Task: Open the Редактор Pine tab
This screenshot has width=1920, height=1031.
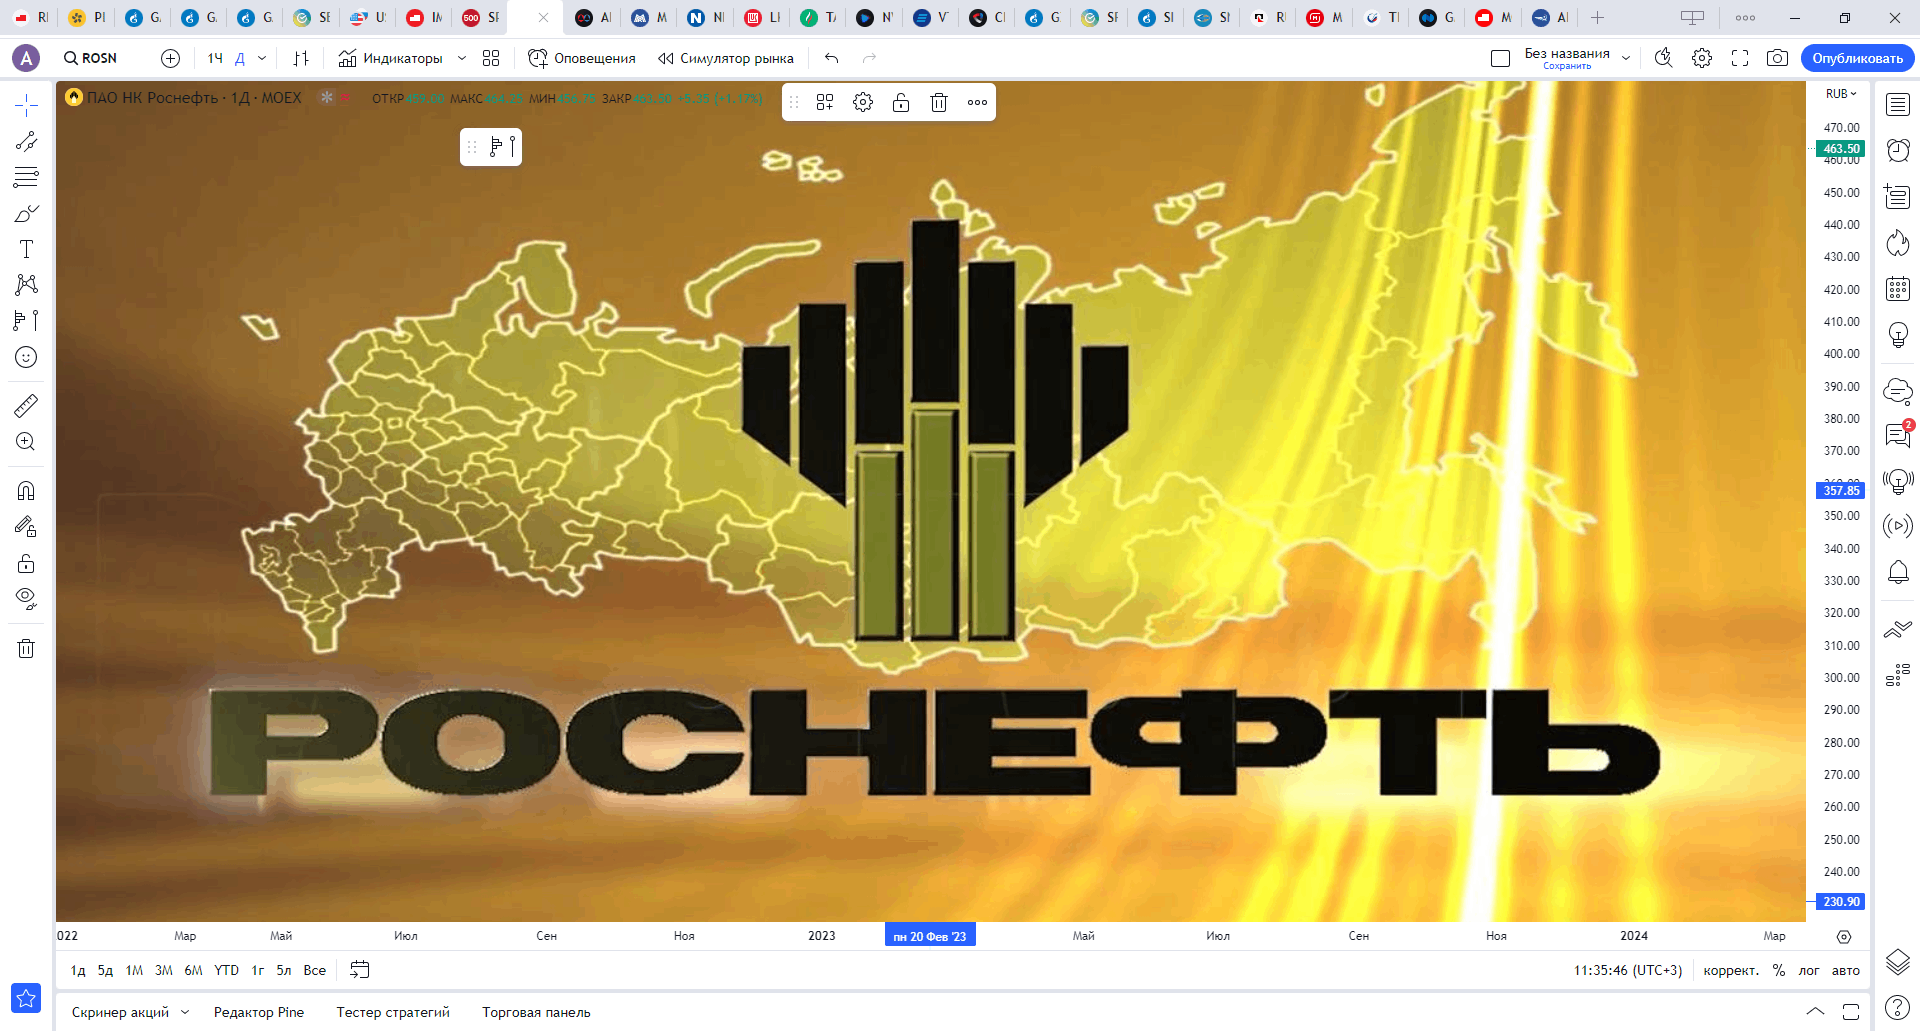Action: (x=259, y=1012)
